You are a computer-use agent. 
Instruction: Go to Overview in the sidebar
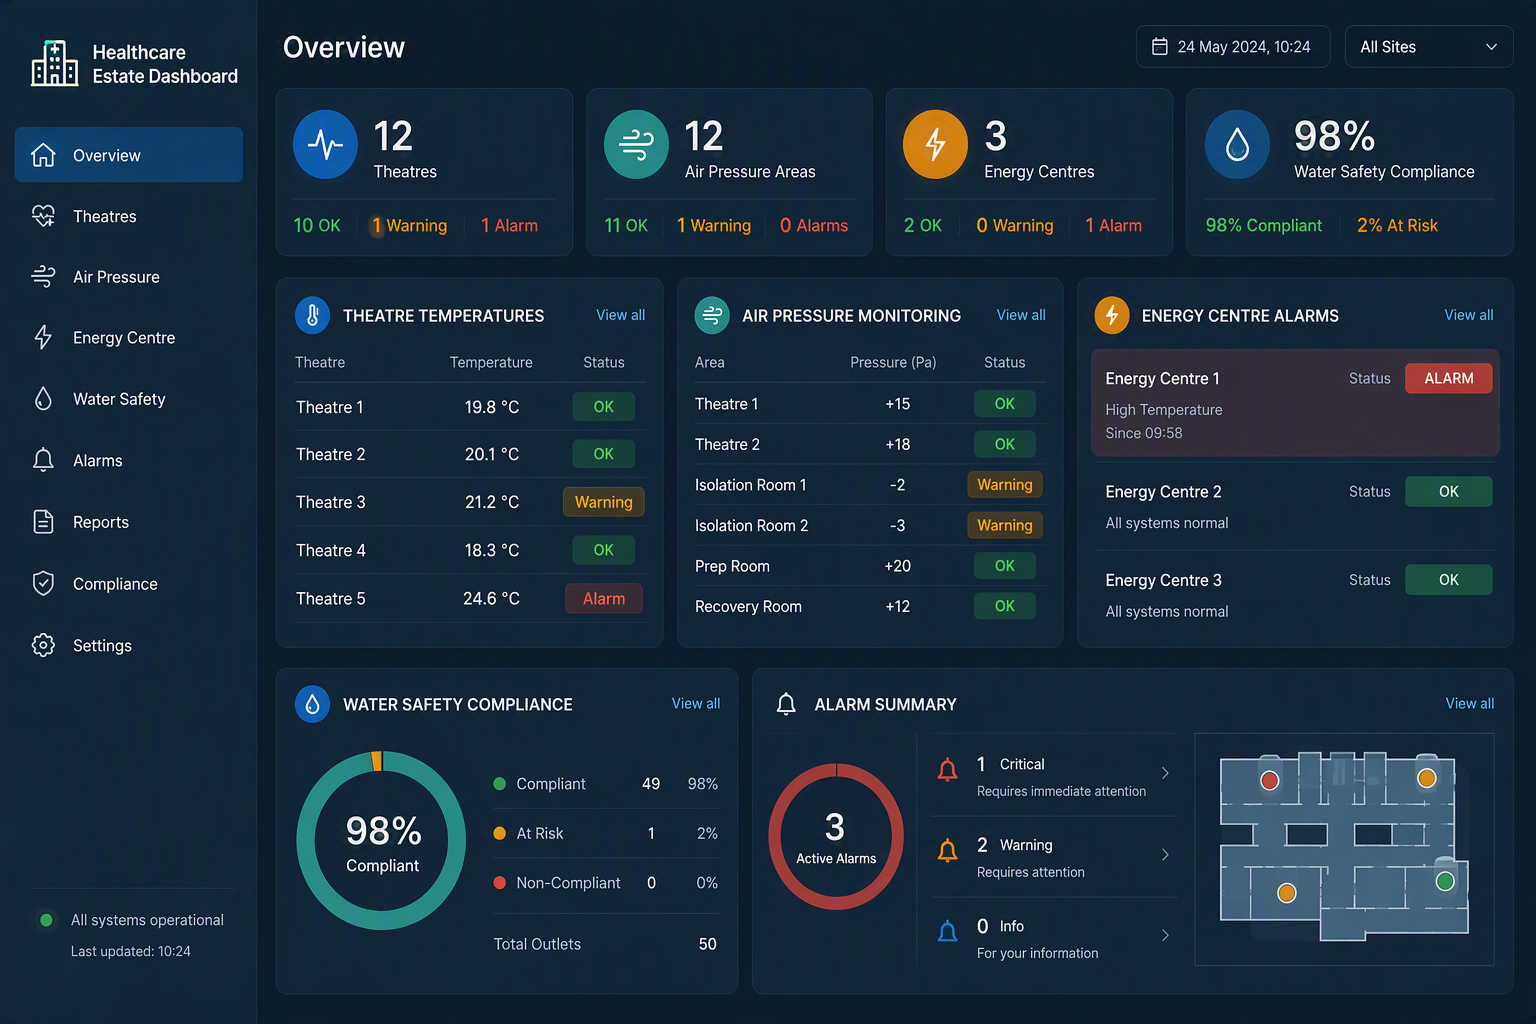pos(129,155)
